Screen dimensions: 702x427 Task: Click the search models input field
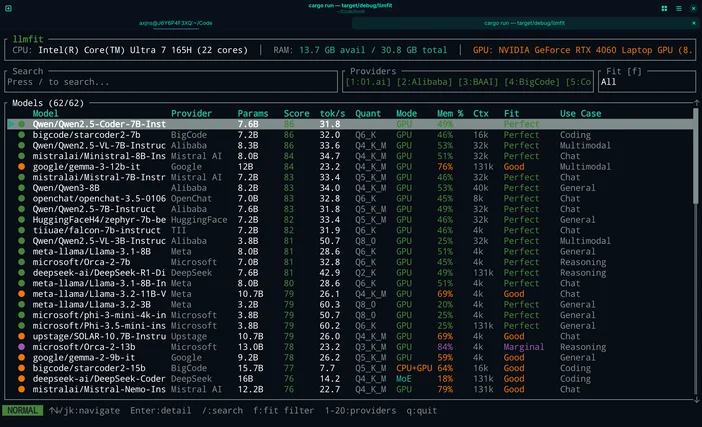pos(170,82)
